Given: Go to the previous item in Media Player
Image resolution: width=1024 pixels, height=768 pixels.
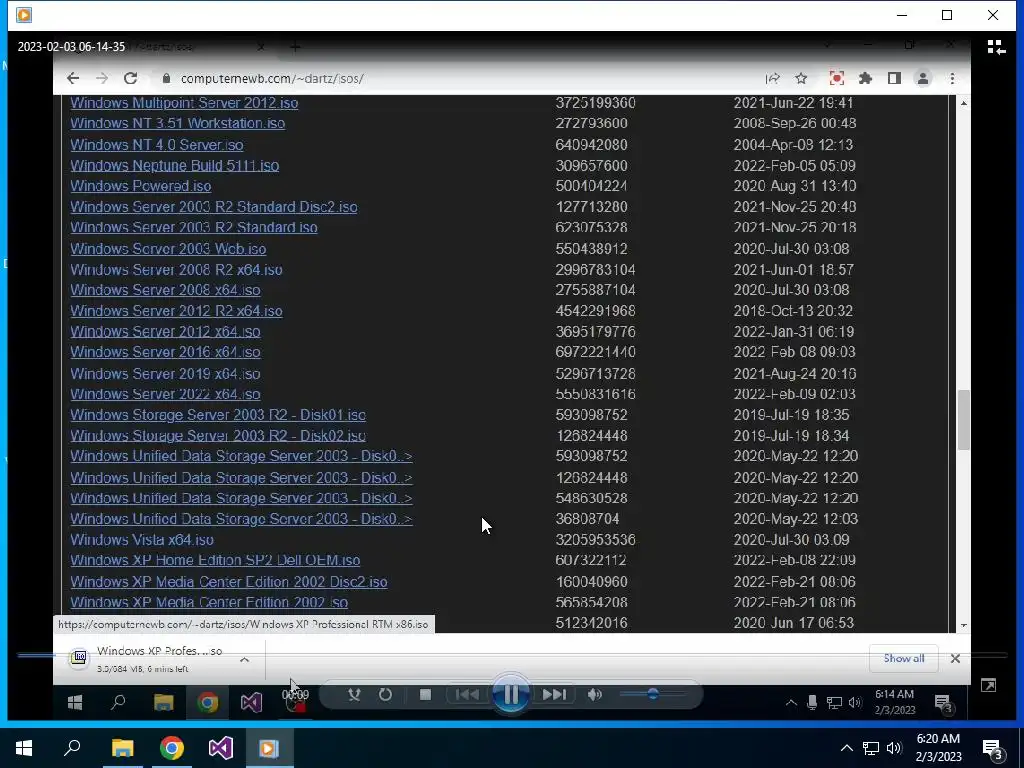Looking at the screenshot, I should point(466,694).
